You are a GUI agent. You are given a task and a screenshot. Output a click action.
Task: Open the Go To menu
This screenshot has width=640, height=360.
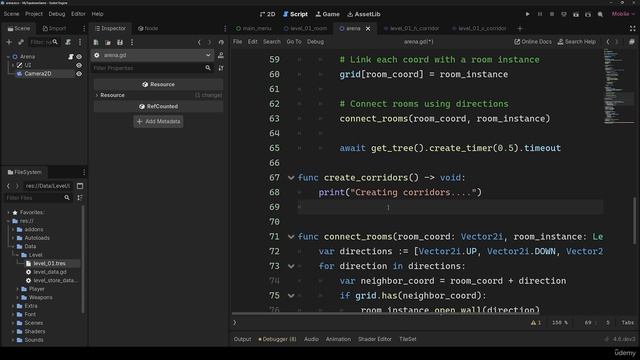tap(293, 42)
